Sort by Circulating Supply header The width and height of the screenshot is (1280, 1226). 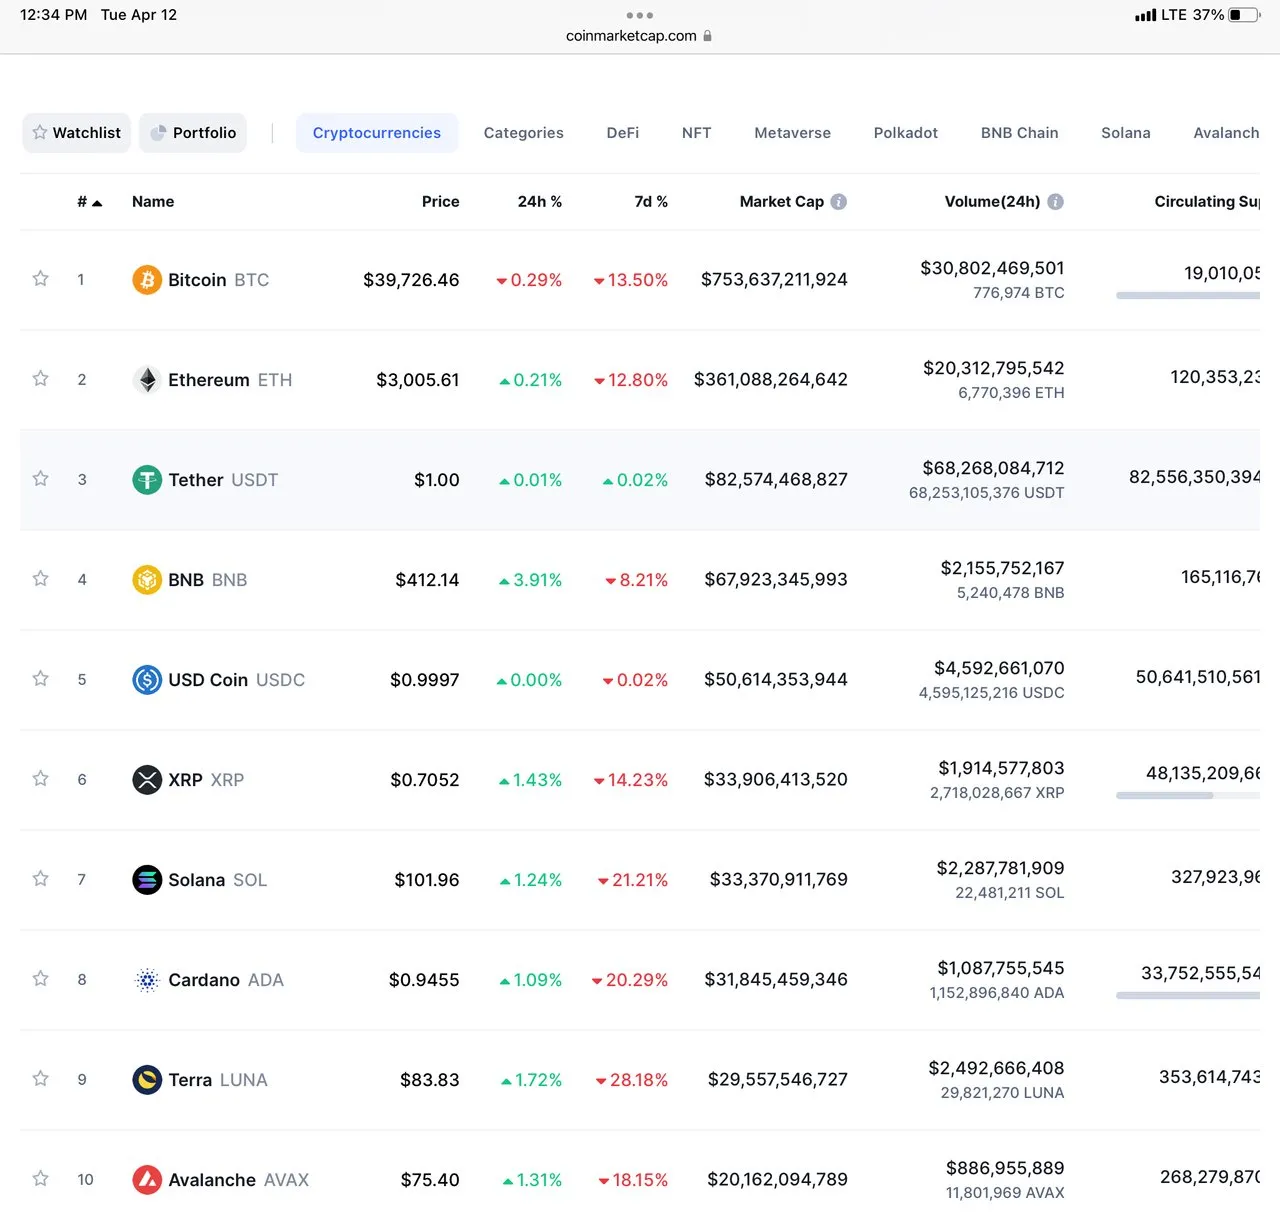coord(1207,202)
